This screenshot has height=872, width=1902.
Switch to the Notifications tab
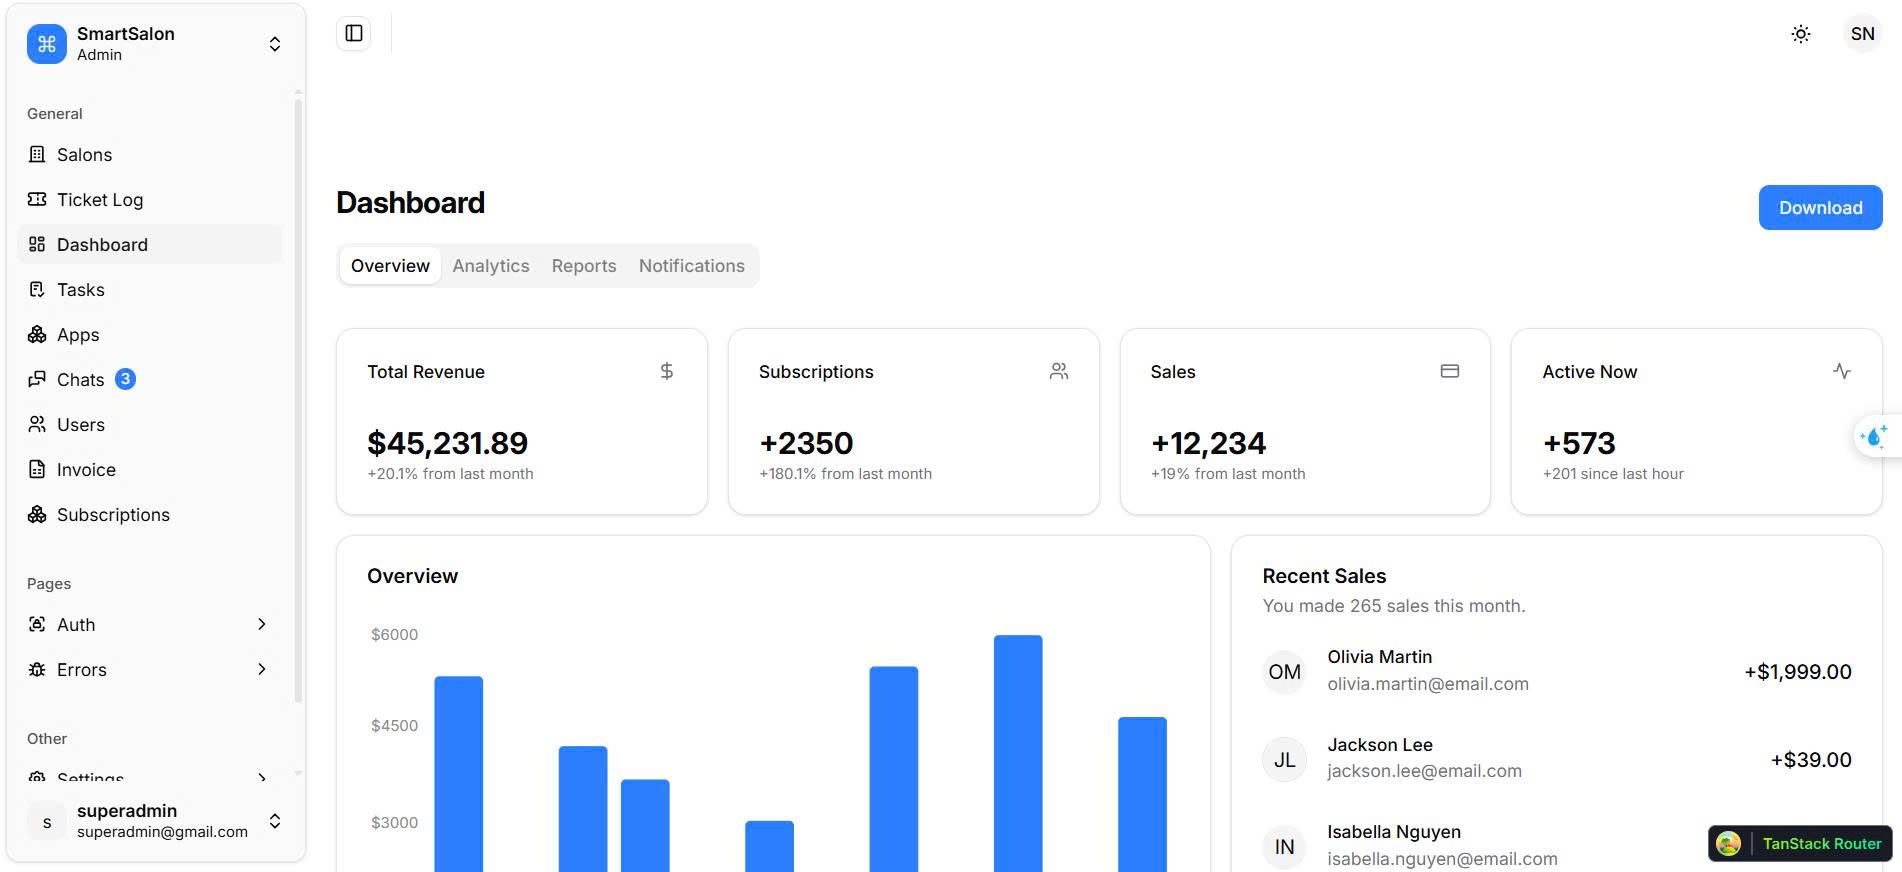(x=692, y=266)
